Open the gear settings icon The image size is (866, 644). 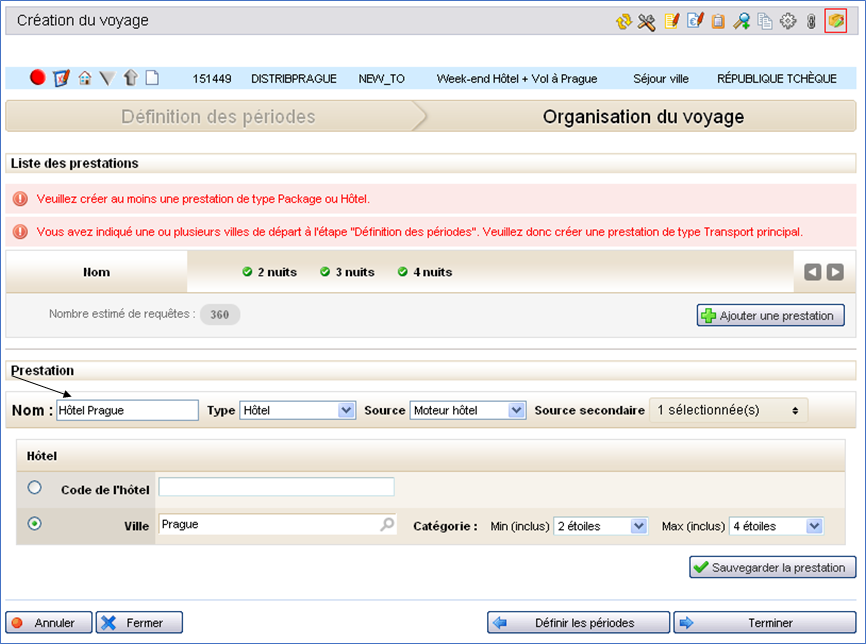click(x=788, y=21)
